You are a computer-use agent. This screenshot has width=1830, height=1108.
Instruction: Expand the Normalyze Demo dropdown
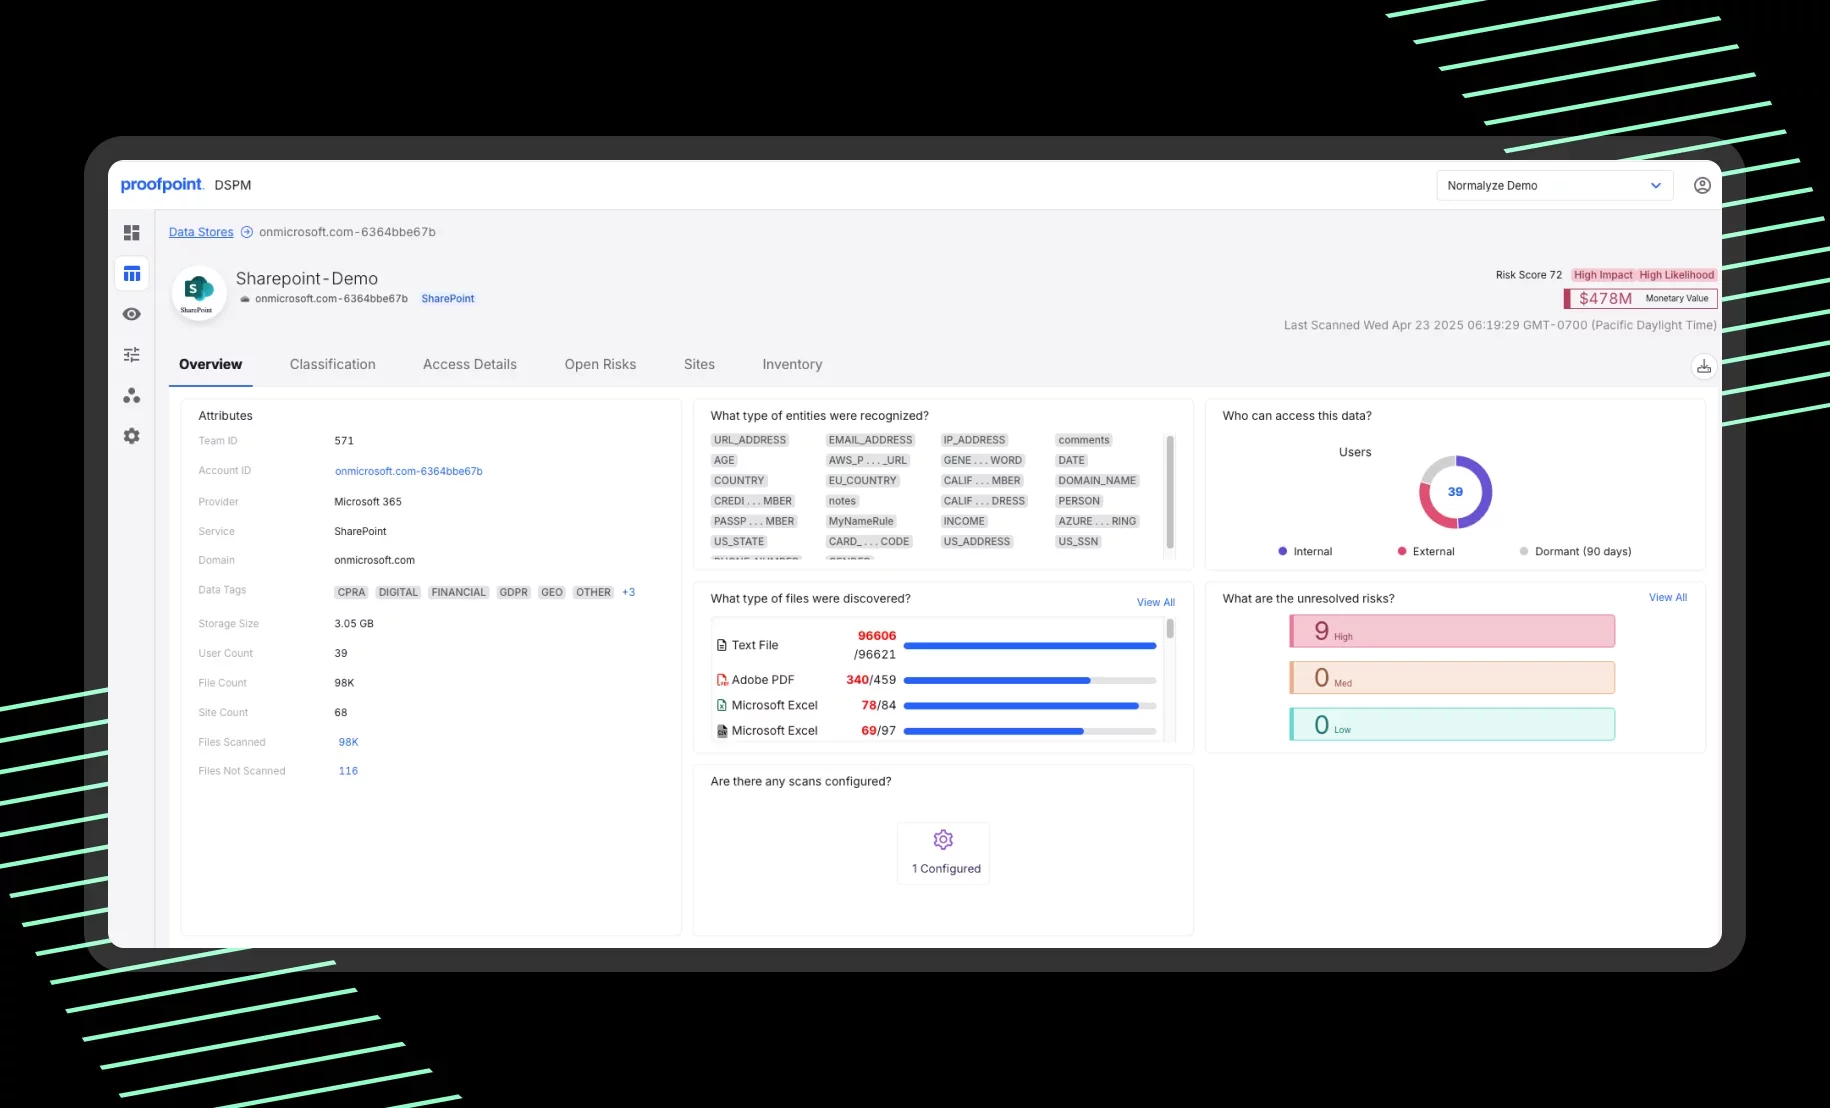pos(1554,185)
